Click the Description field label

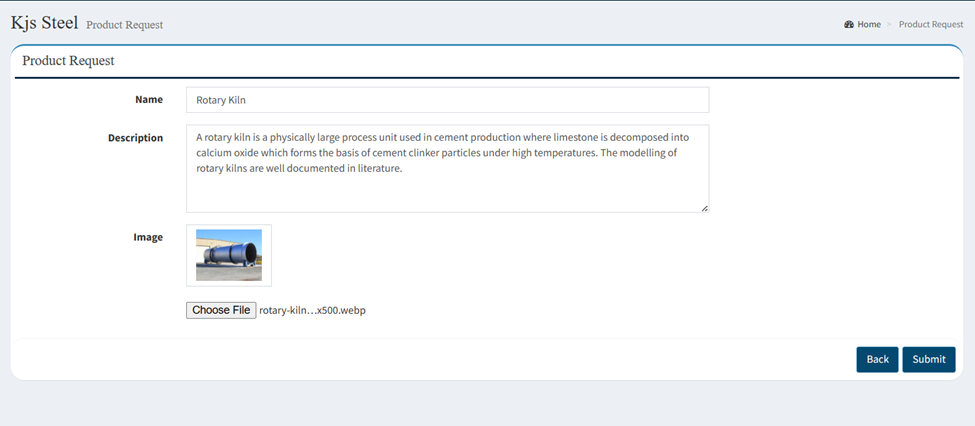tap(136, 138)
